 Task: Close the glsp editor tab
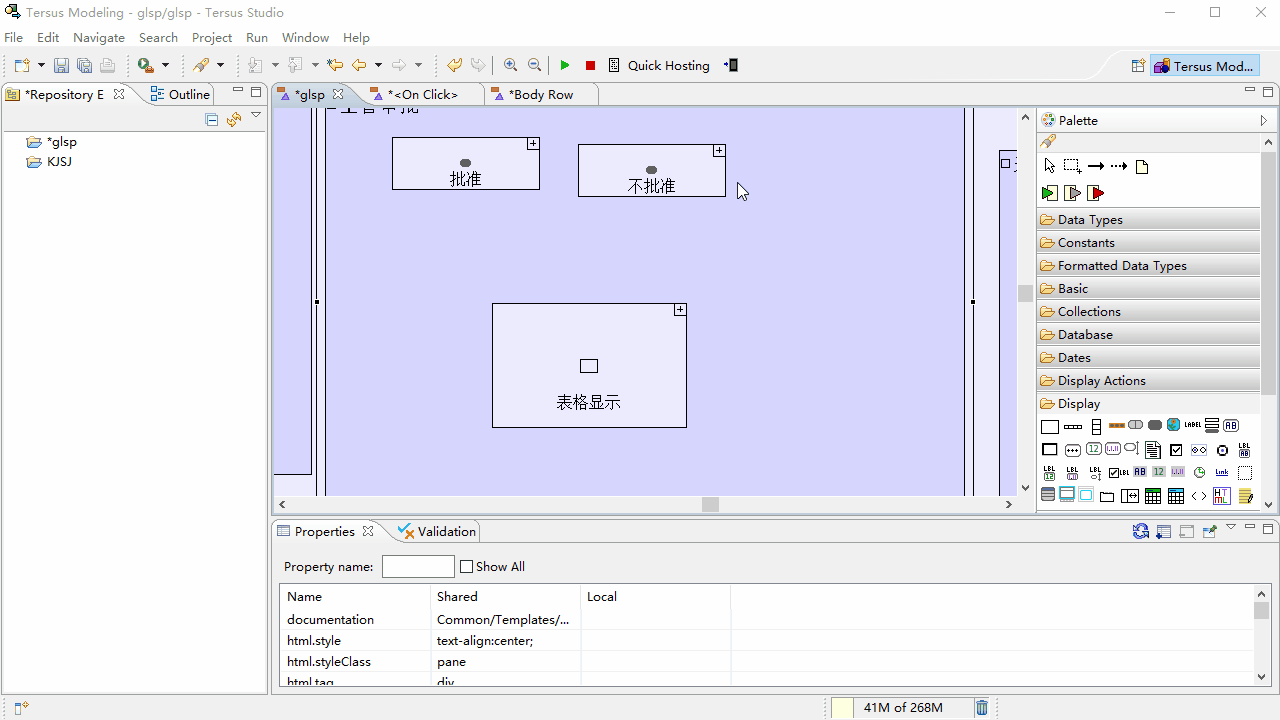[x=338, y=94]
